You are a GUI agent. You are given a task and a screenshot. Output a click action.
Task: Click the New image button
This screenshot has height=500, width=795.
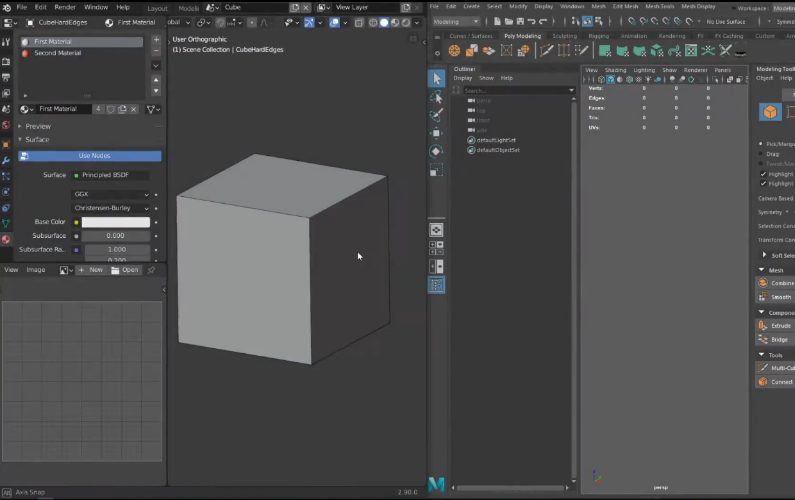[x=91, y=270]
